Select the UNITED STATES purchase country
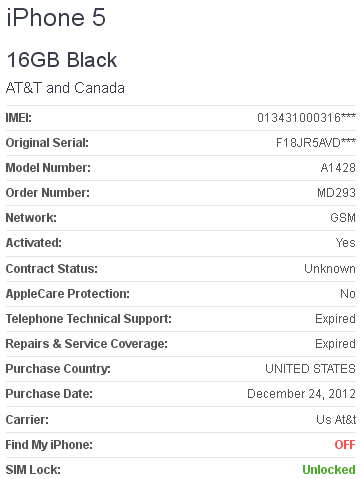Viewport: 361px width, 479px height. 310,369
